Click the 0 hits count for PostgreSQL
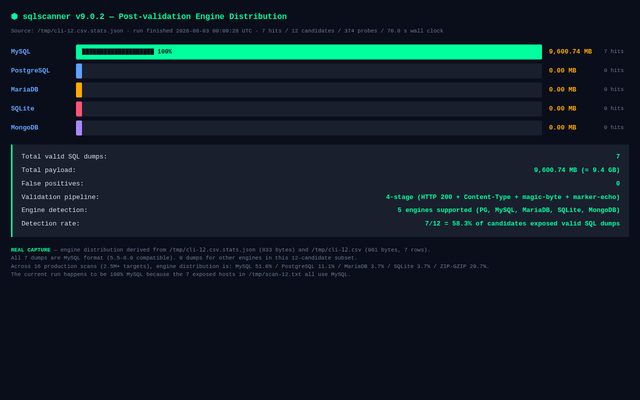Screen dimensions: 640x400 613,71
